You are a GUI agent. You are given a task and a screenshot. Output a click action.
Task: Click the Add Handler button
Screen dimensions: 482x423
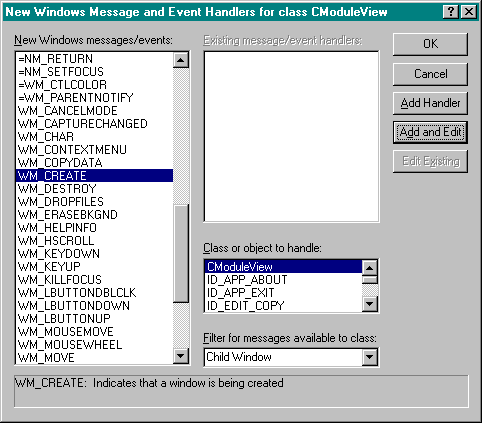(x=430, y=103)
